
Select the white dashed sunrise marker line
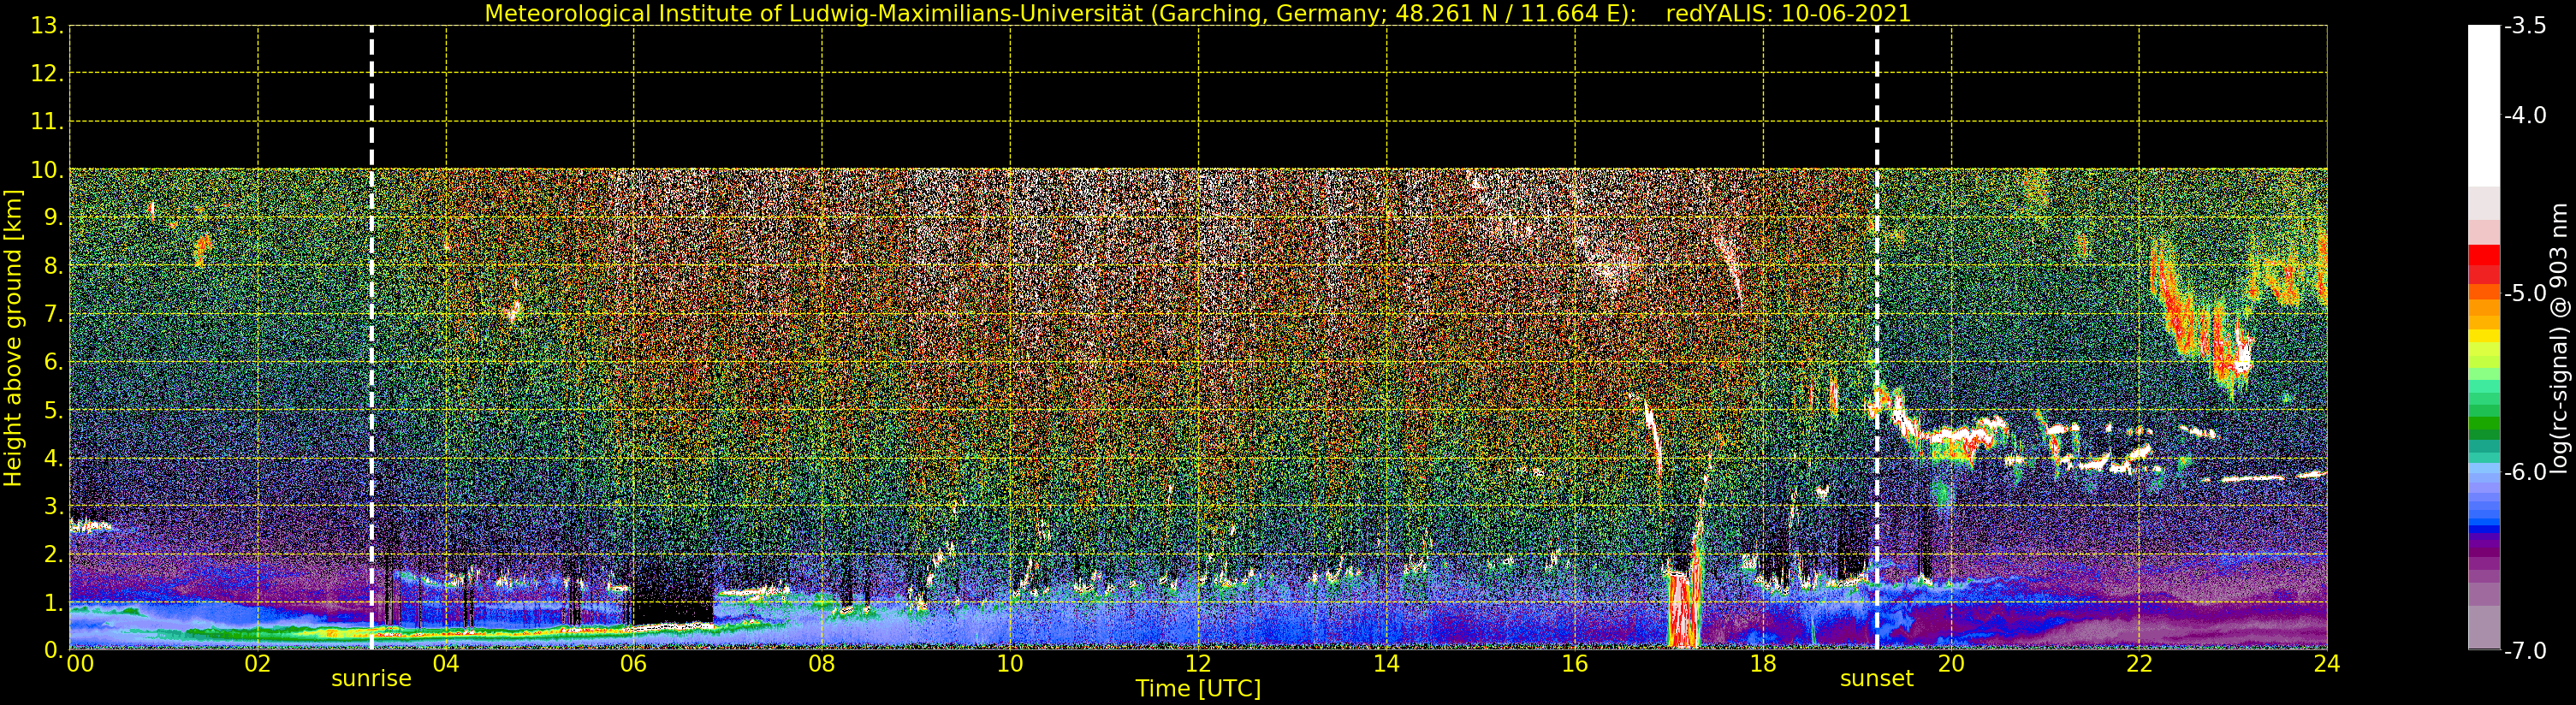[x=372, y=337]
